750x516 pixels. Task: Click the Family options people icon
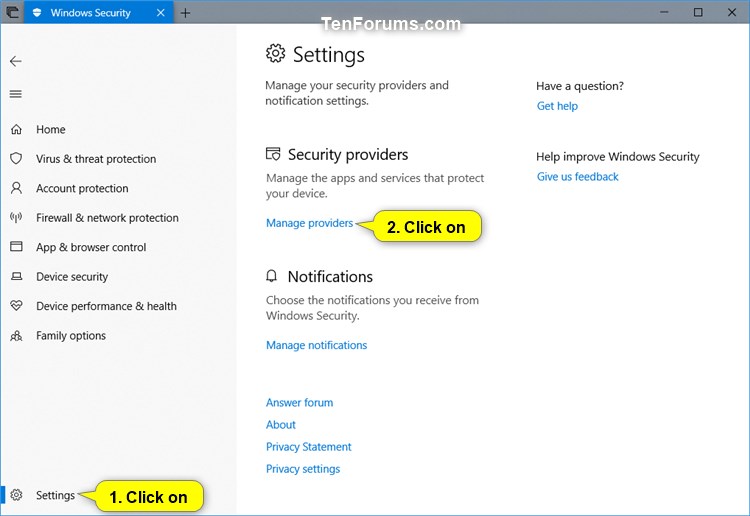[16, 336]
